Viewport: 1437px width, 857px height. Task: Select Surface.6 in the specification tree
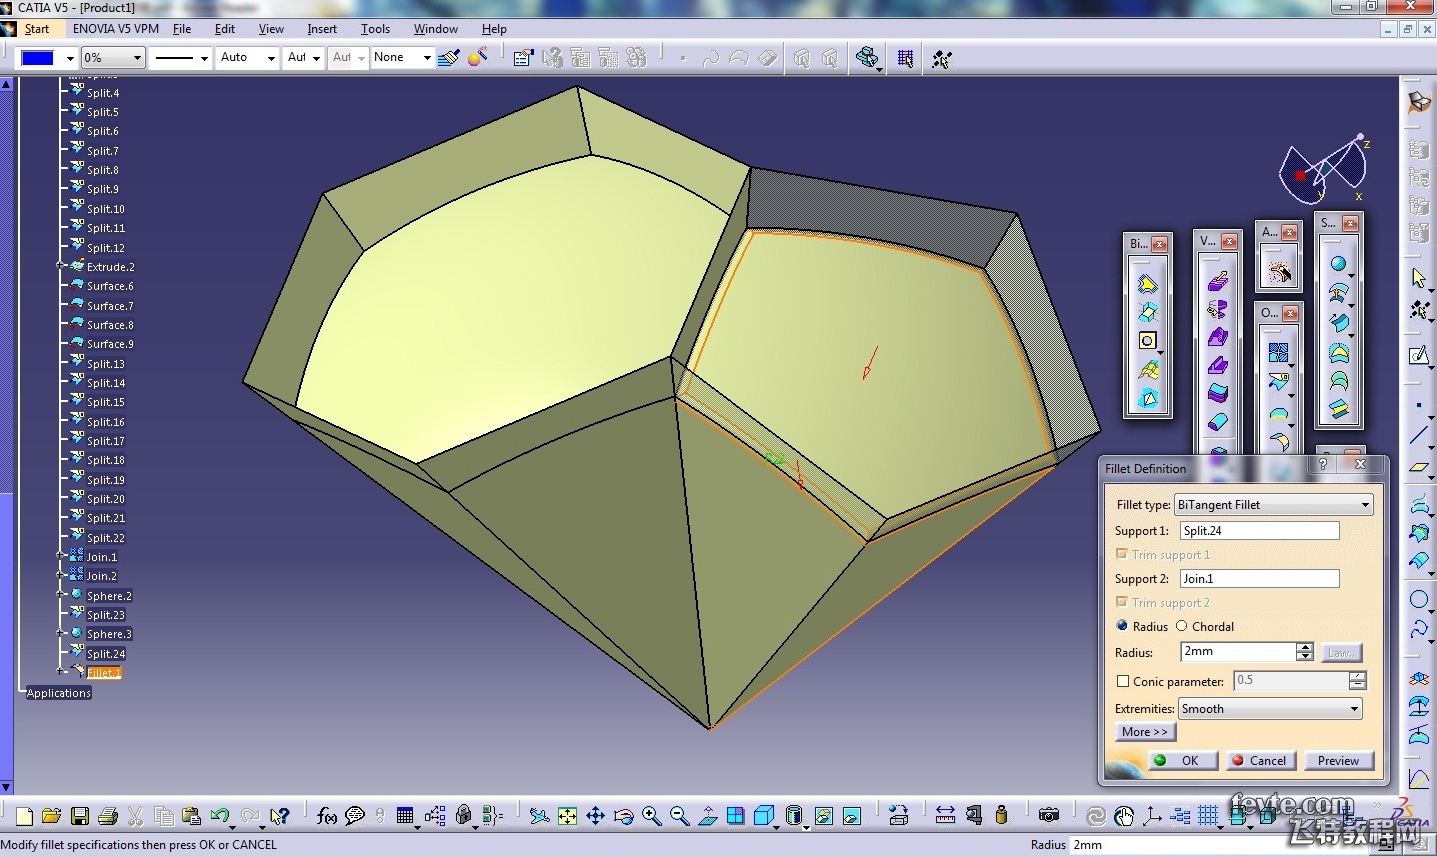tap(110, 286)
